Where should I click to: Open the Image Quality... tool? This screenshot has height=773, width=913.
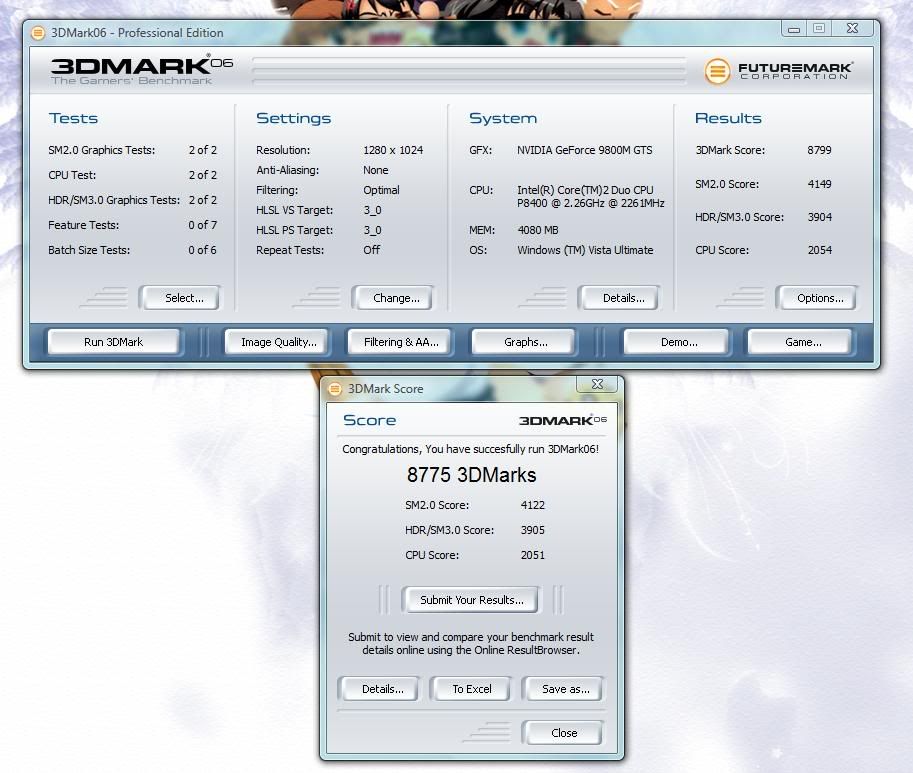point(277,342)
